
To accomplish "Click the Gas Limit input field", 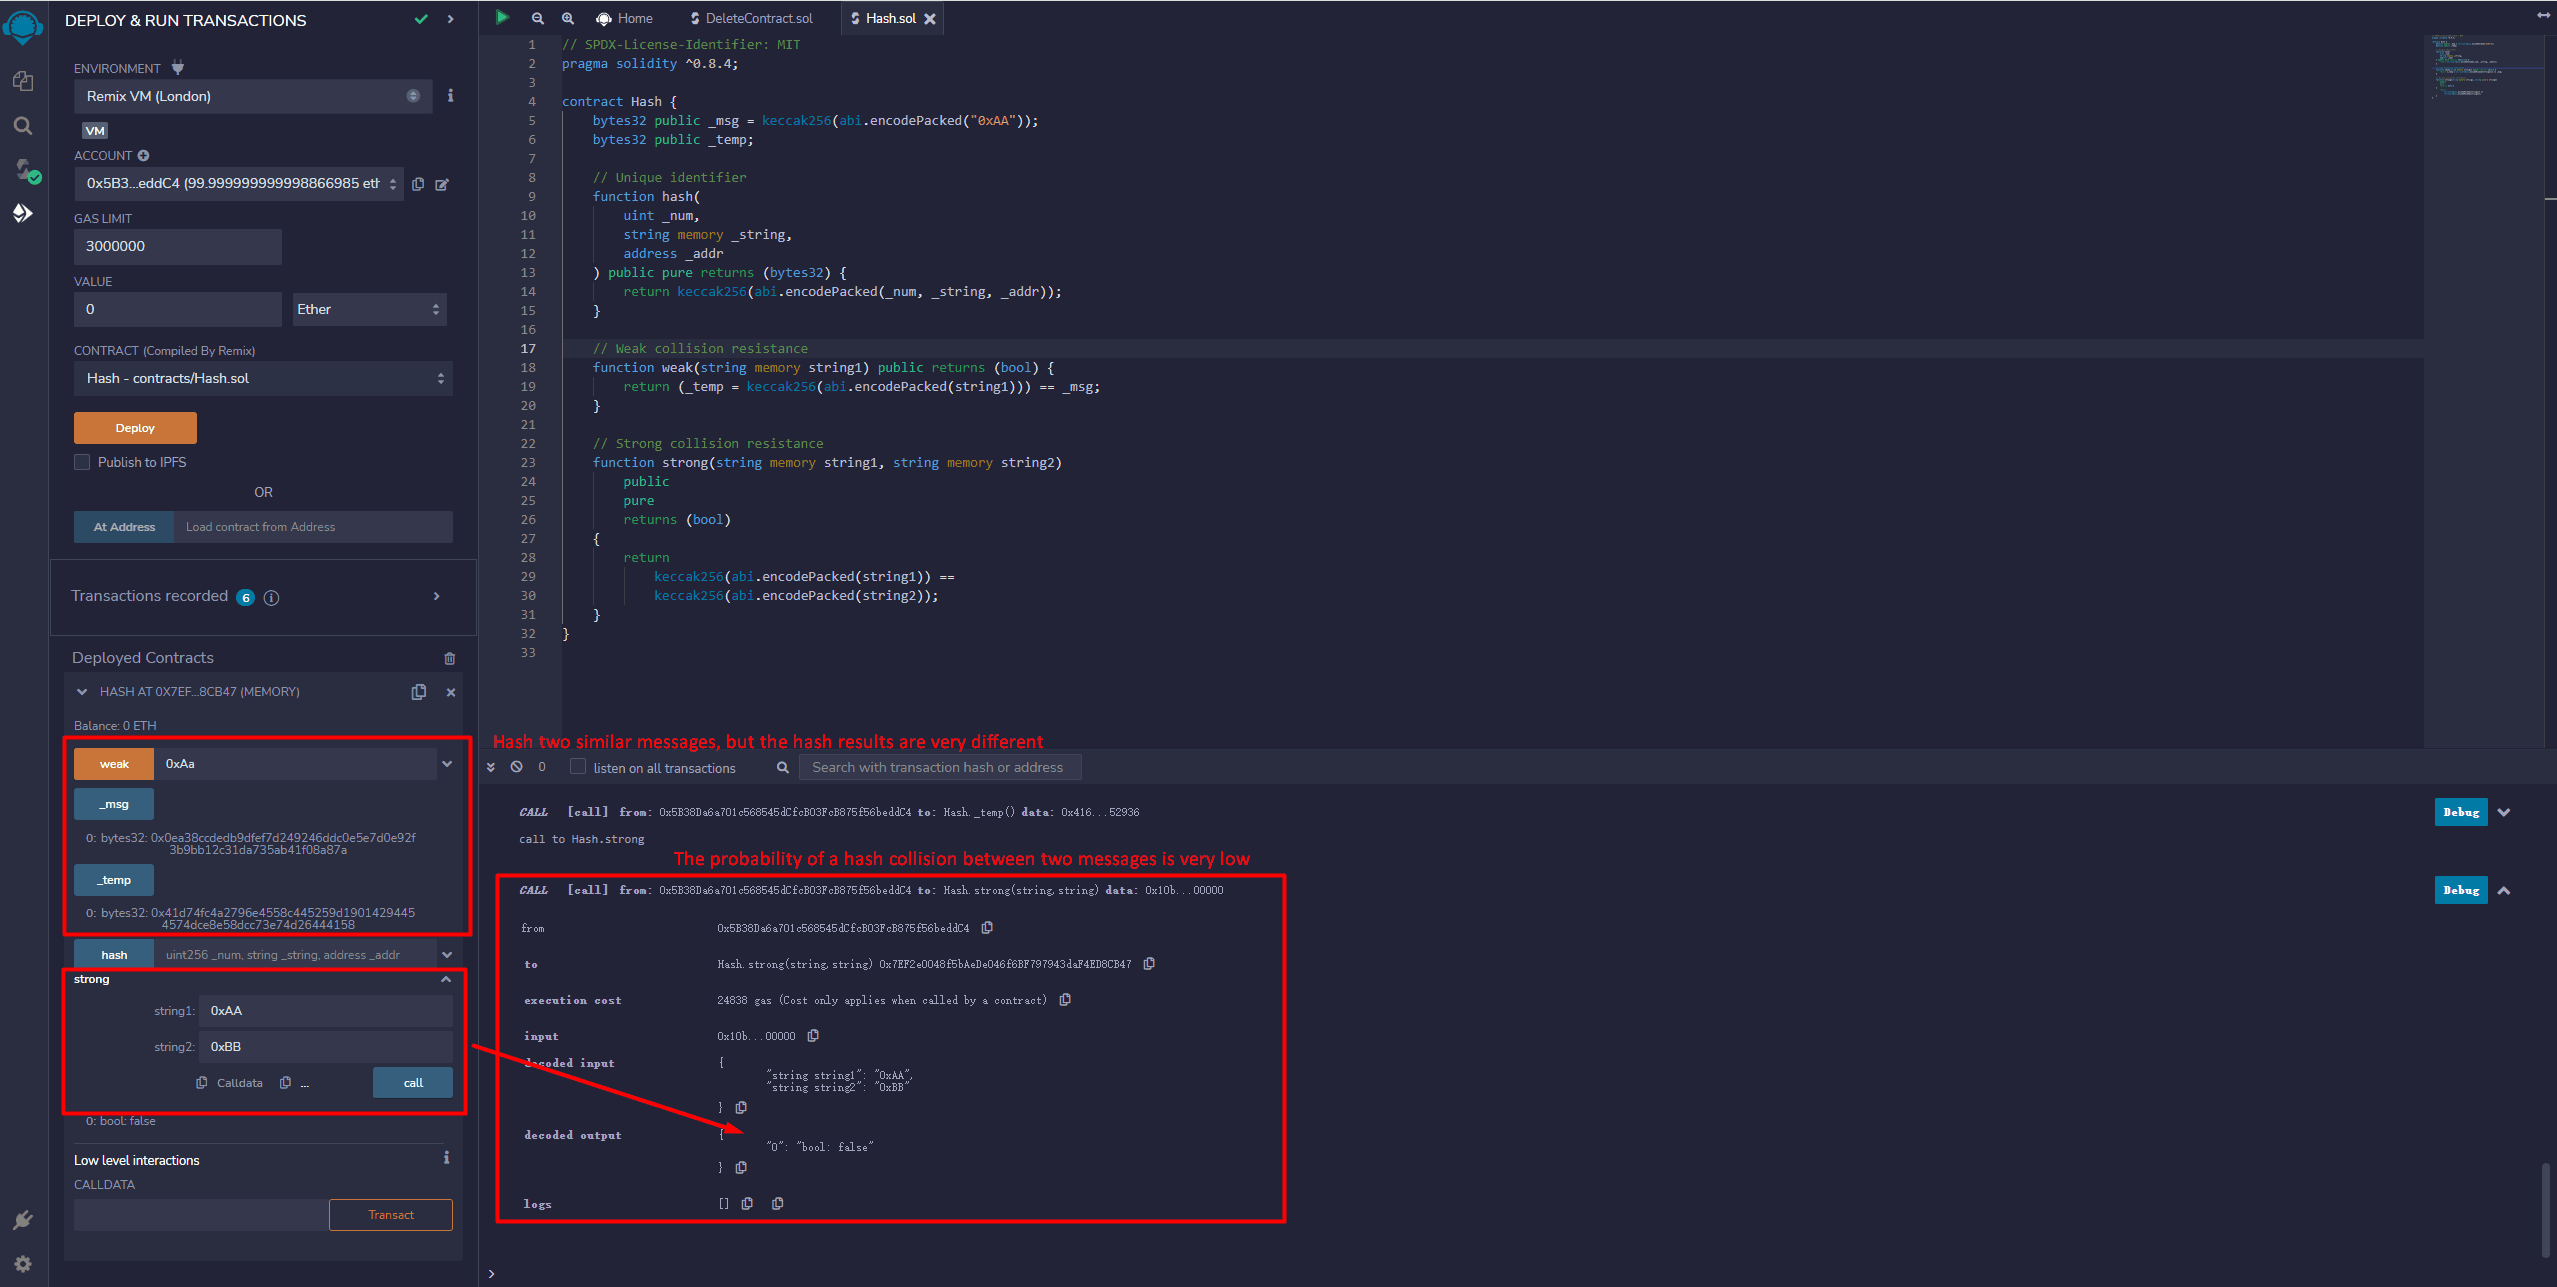I will point(177,246).
